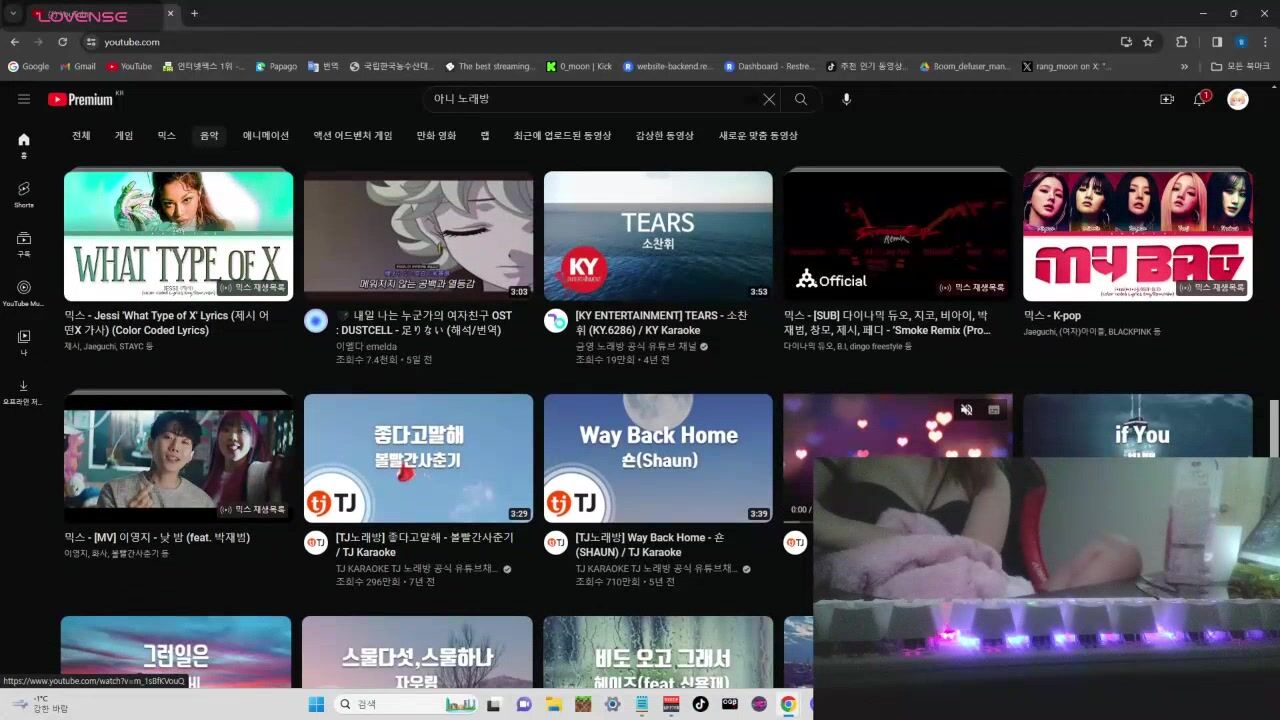Expand hidden bookmarks overflow chevron
The height and width of the screenshot is (720, 1280).
point(1184,67)
